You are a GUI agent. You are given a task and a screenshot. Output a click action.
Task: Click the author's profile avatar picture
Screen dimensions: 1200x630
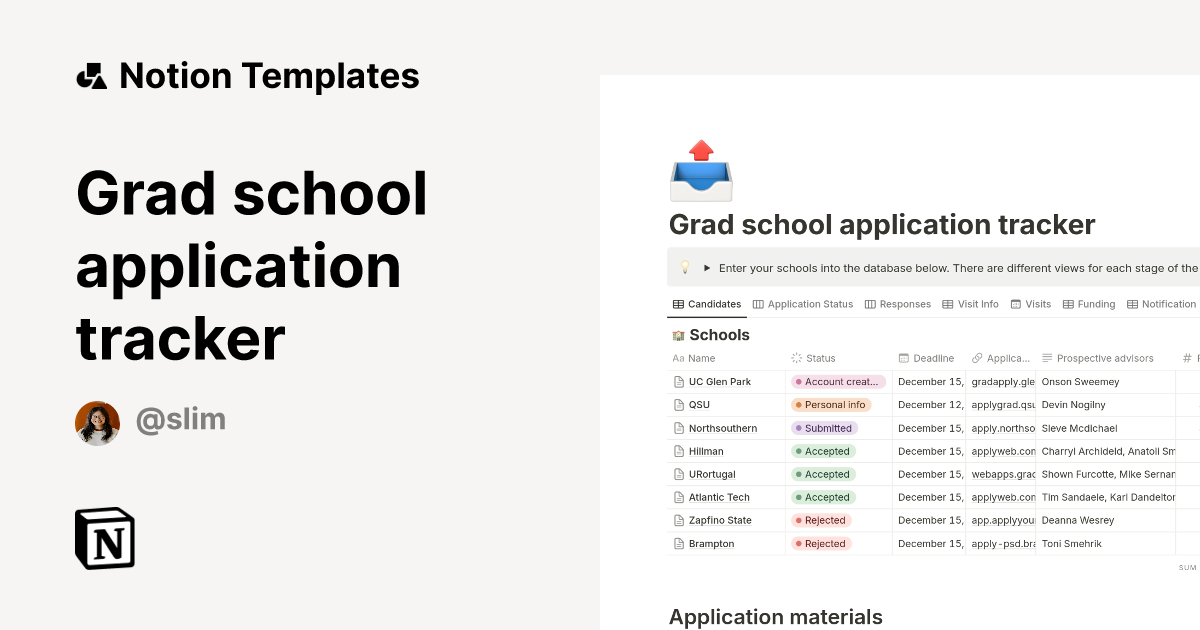pos(97,422)
